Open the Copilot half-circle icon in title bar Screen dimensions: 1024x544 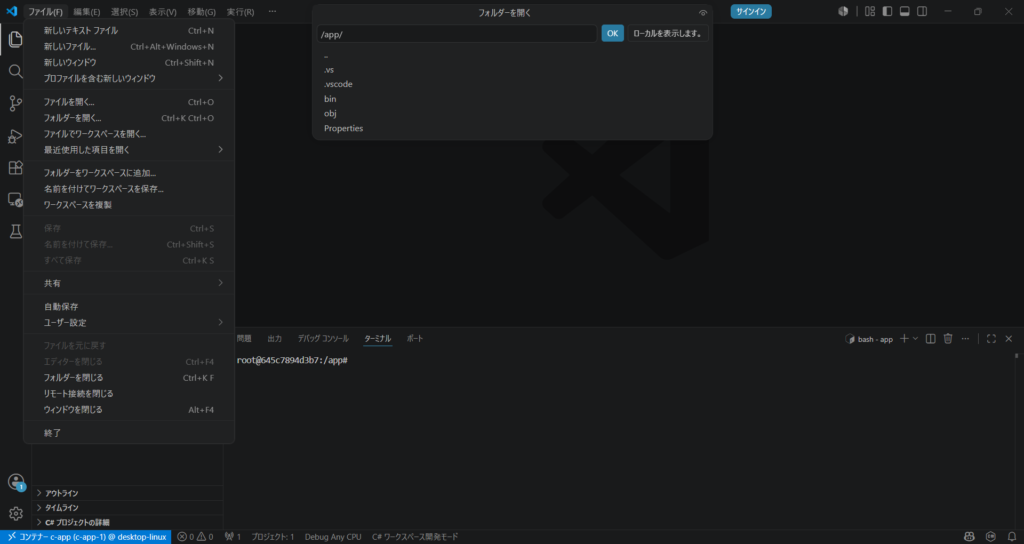pos(843,11)
